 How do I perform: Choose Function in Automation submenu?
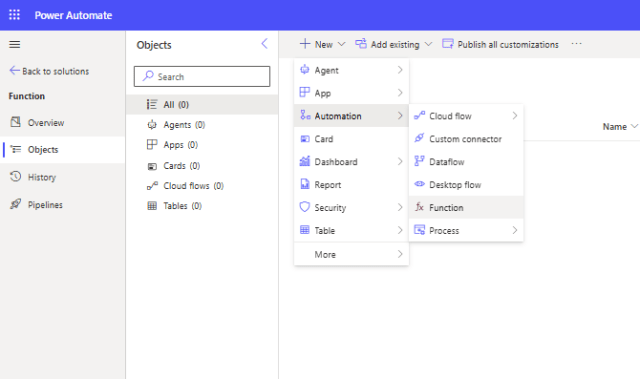point(466,207)
